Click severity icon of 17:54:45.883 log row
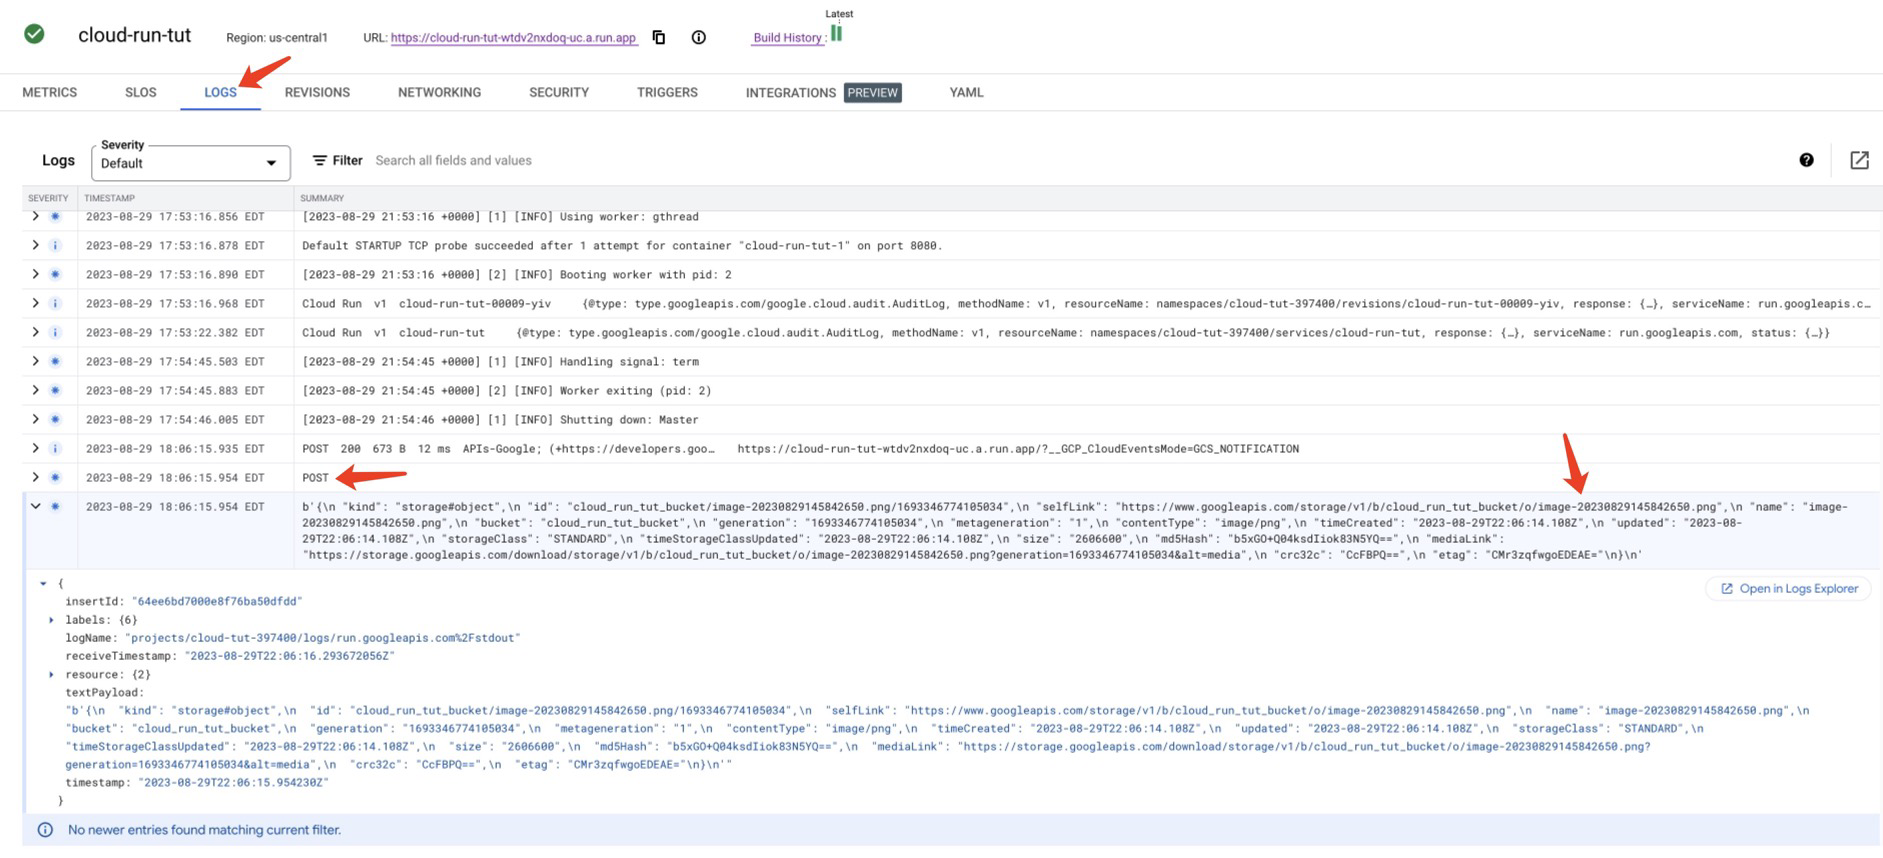The image size is (1883, 858). [x=55, y=390]
